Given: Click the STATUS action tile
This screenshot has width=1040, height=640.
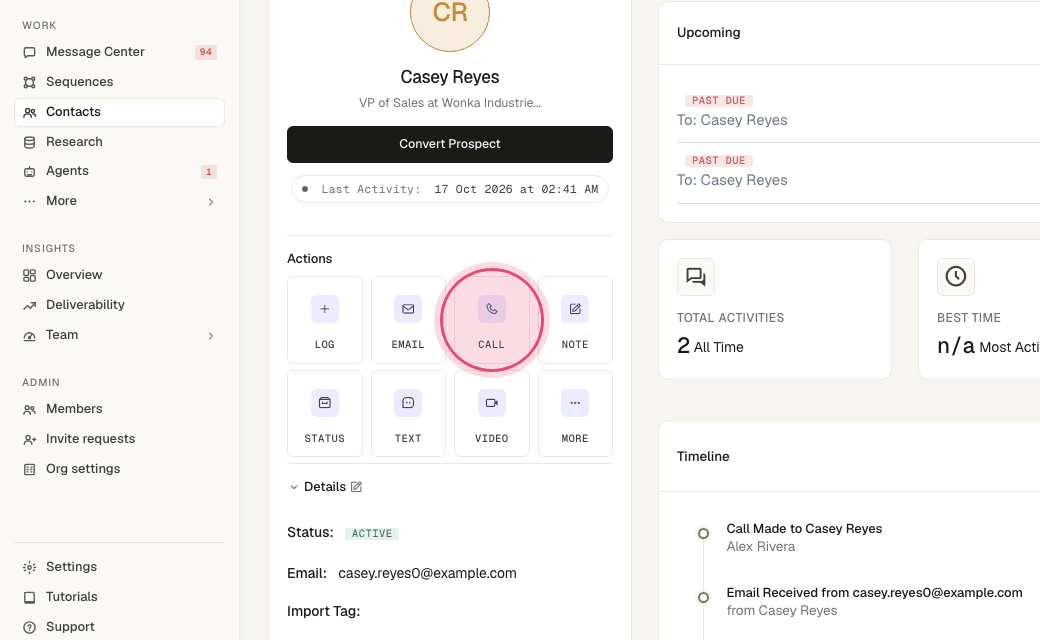Looking at the screenshot, I should click(x=324, y=414).
